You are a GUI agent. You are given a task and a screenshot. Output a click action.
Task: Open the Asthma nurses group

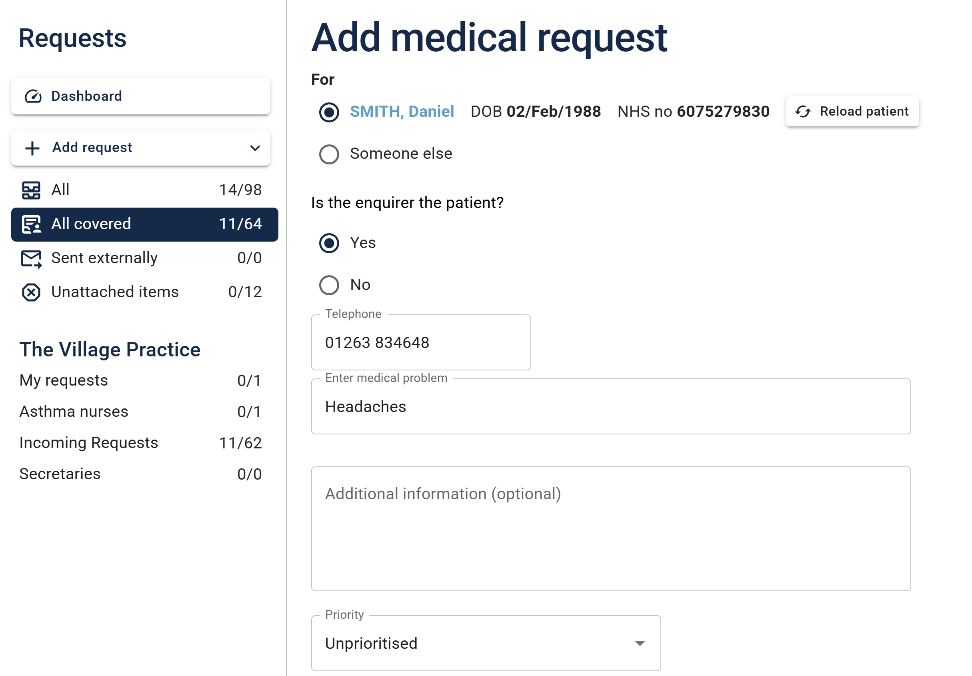pyautogui.click(x=141, y=411)
